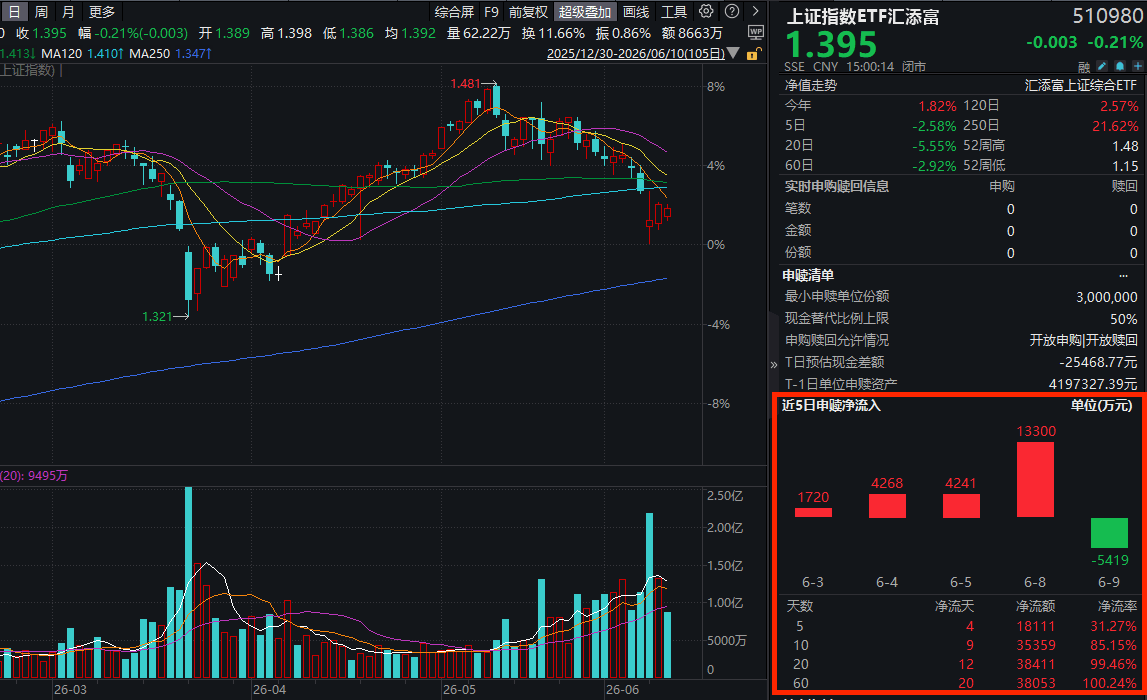Image resolution: width=1147 pixels, height=700 pixels.
Task: Click the 60-day net flow rate 100.24%
Action: 1110,683
